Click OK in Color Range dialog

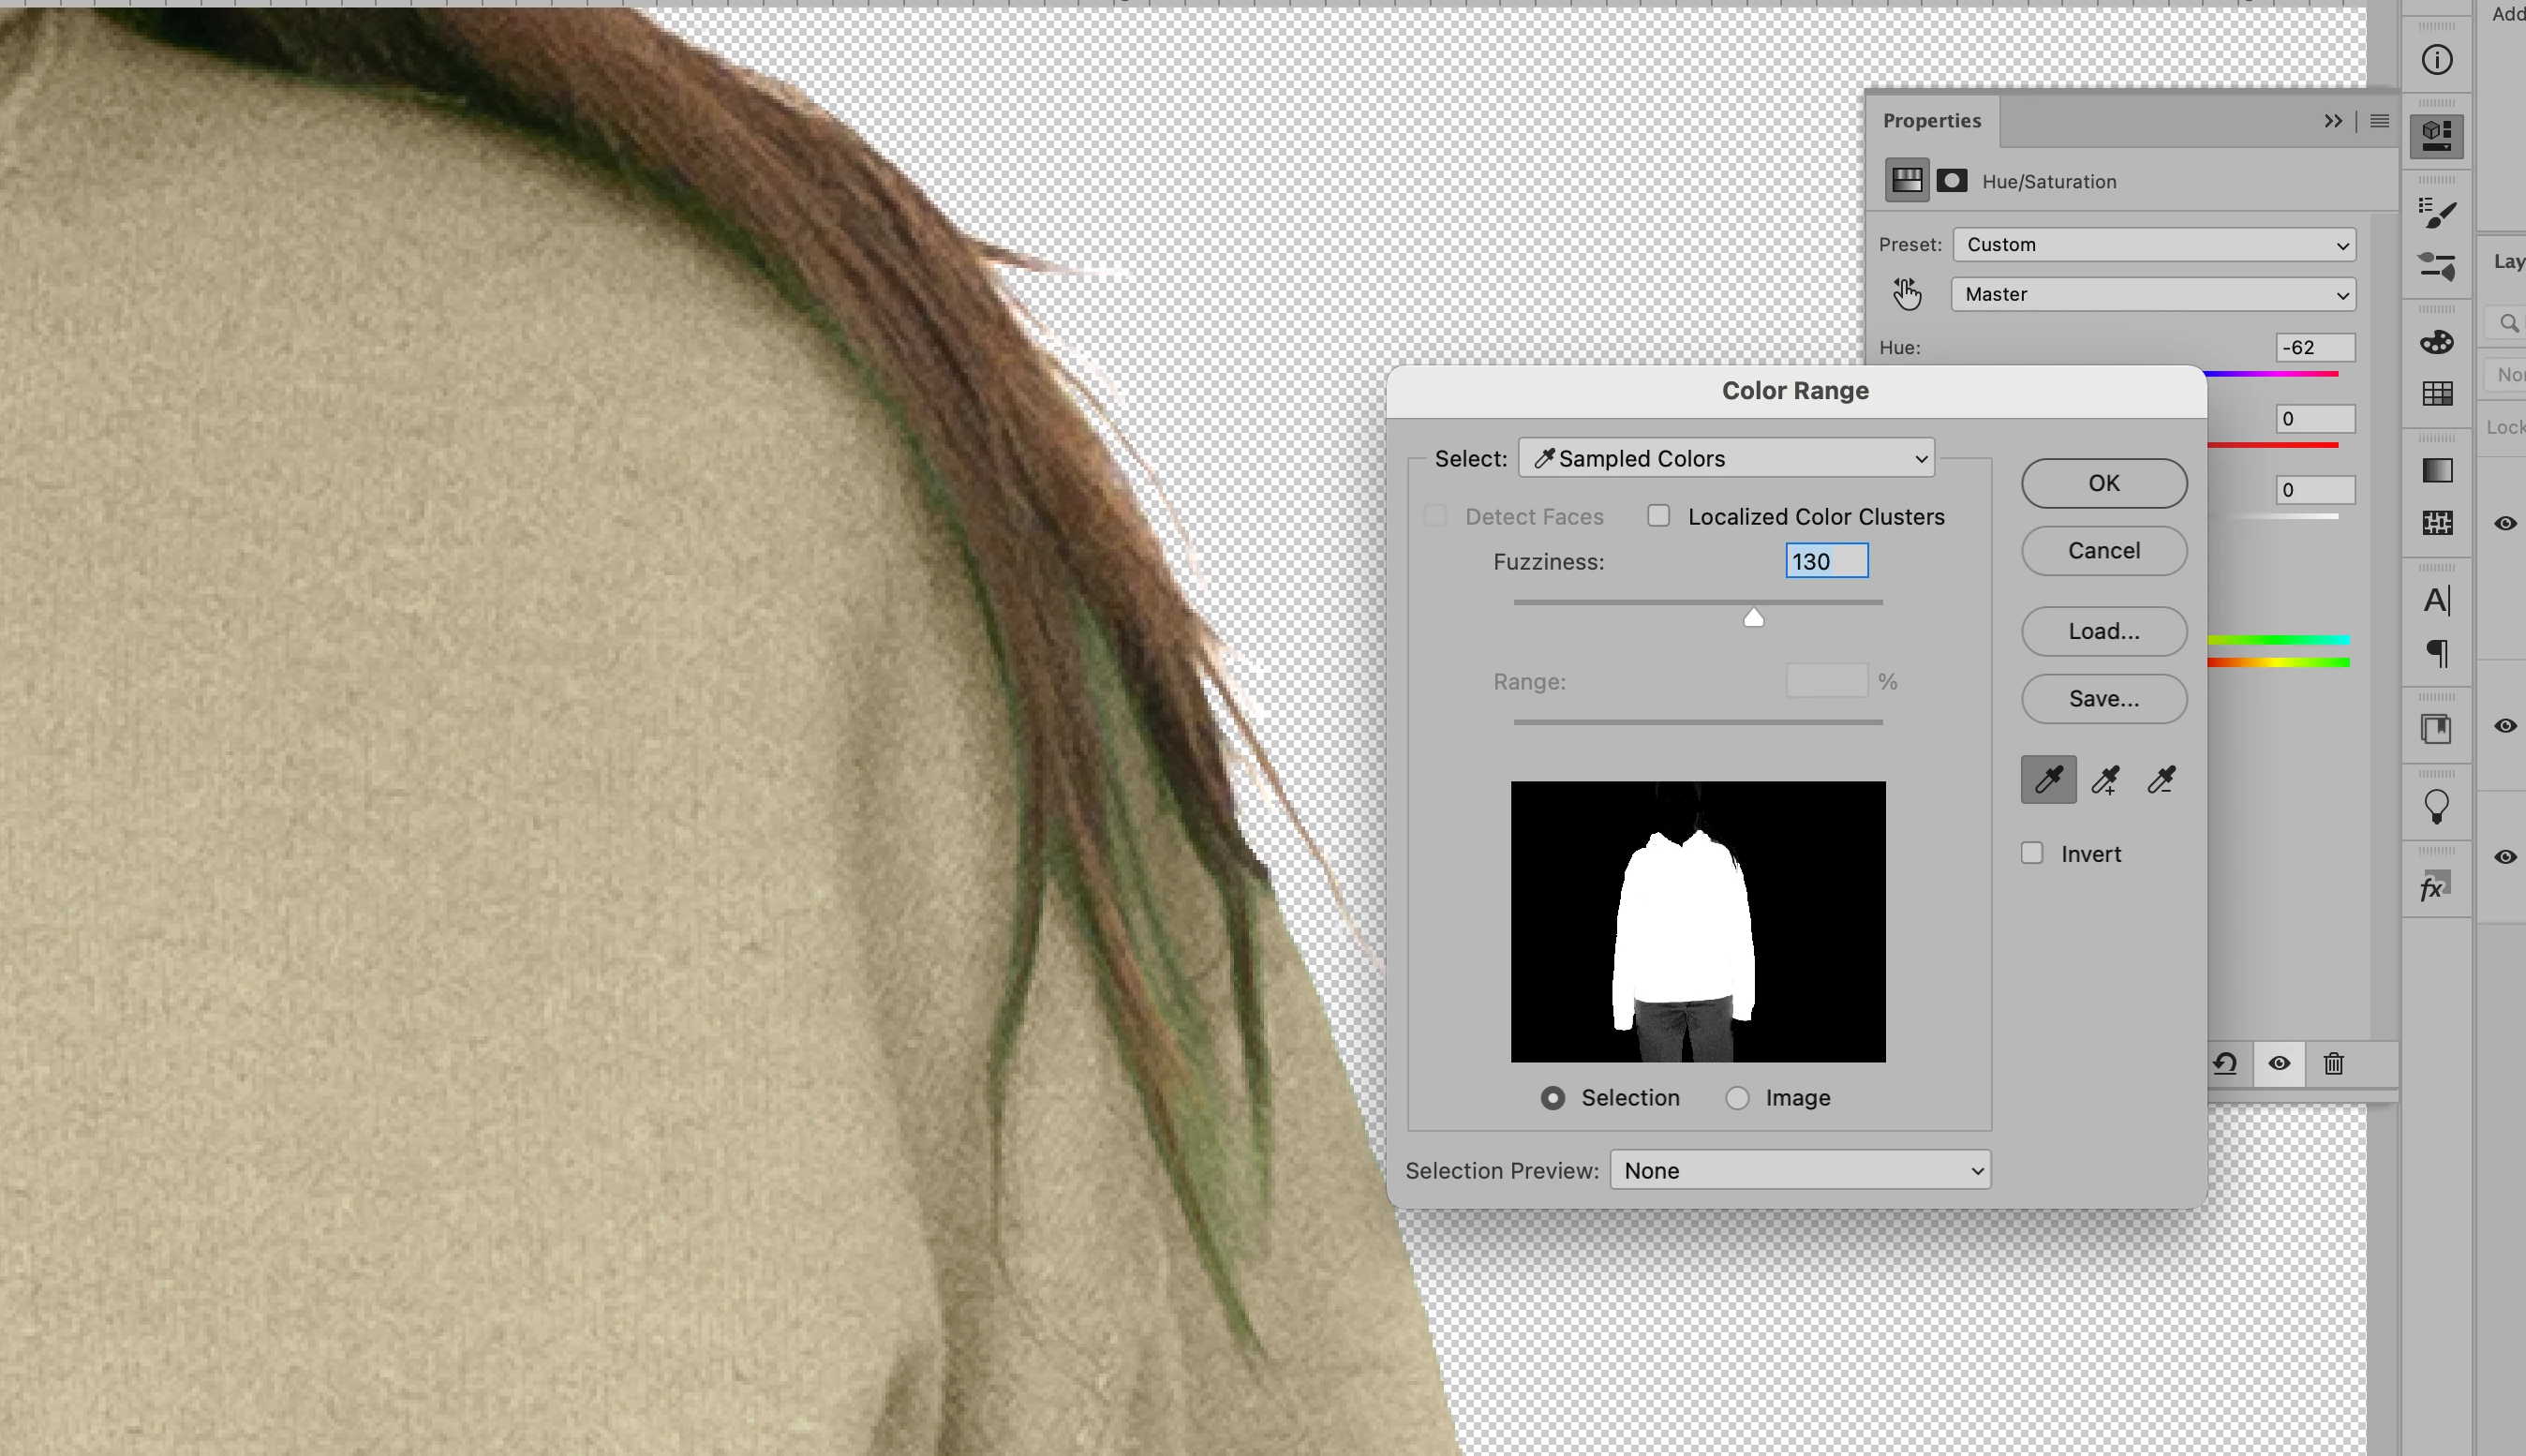(2103, 483)
